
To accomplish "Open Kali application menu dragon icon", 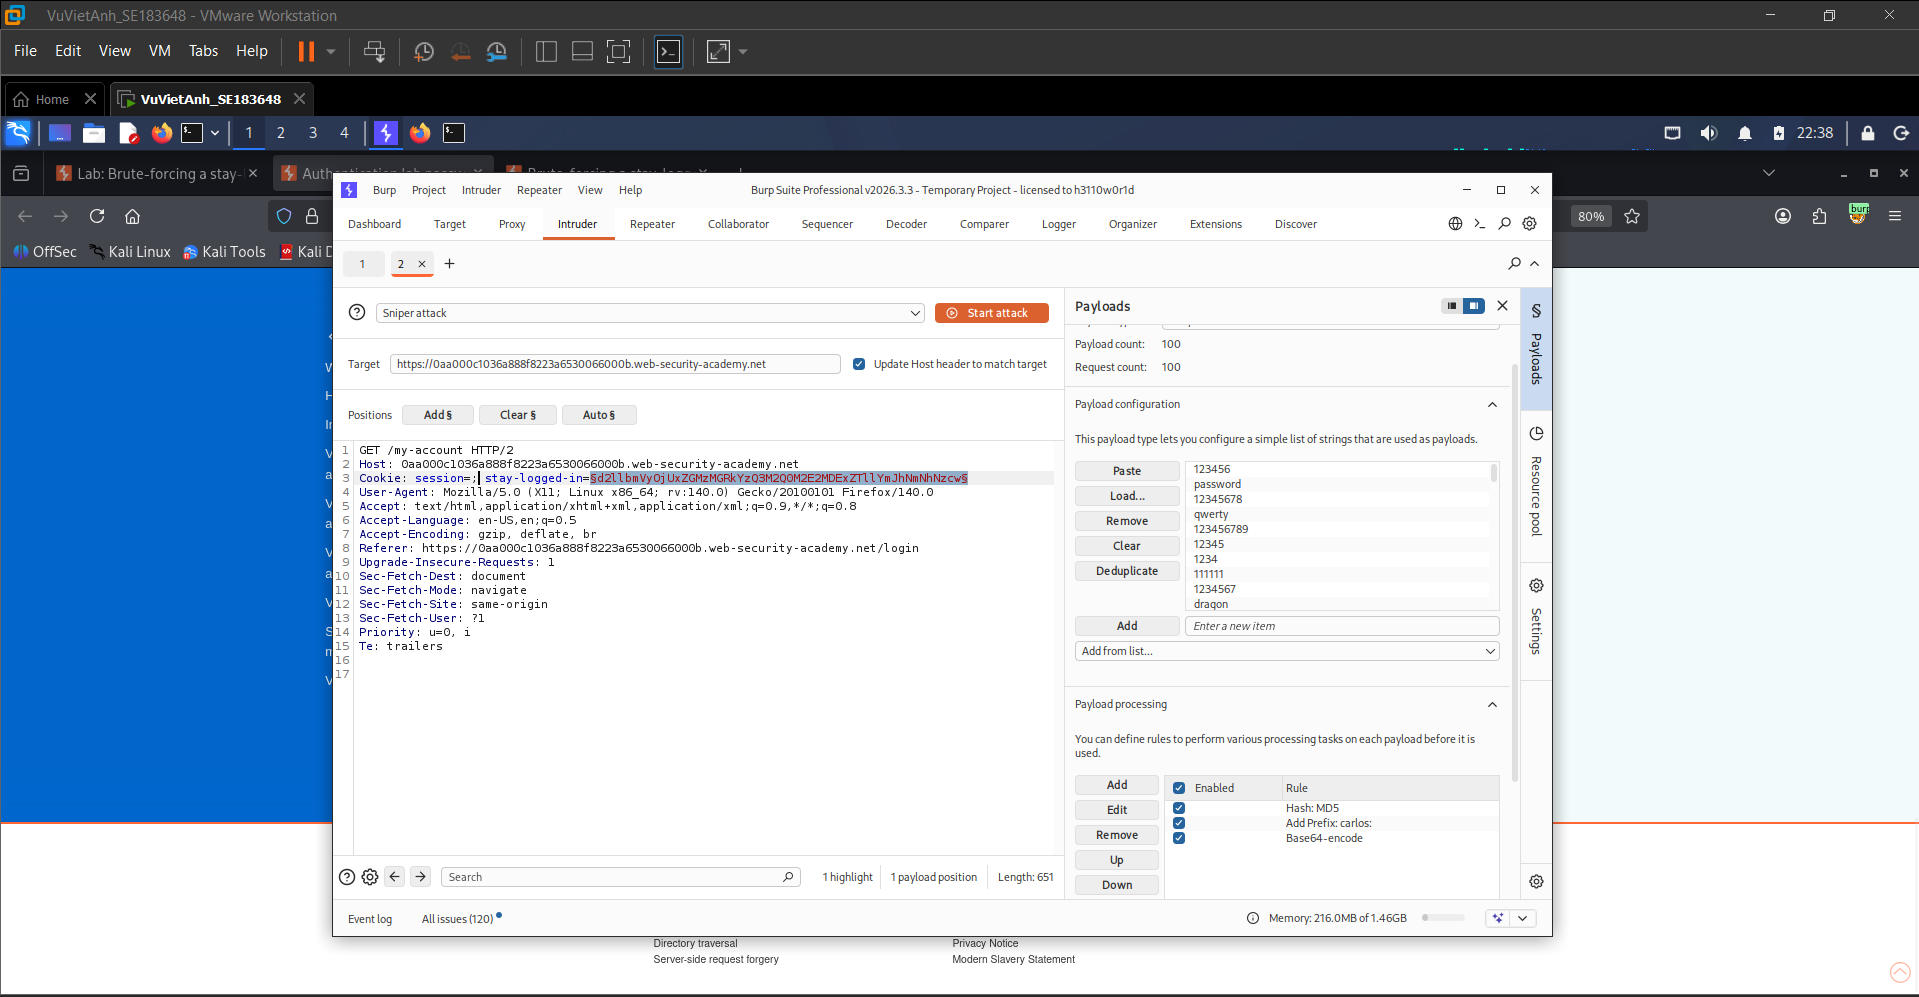I will click(x=18, y=132).
